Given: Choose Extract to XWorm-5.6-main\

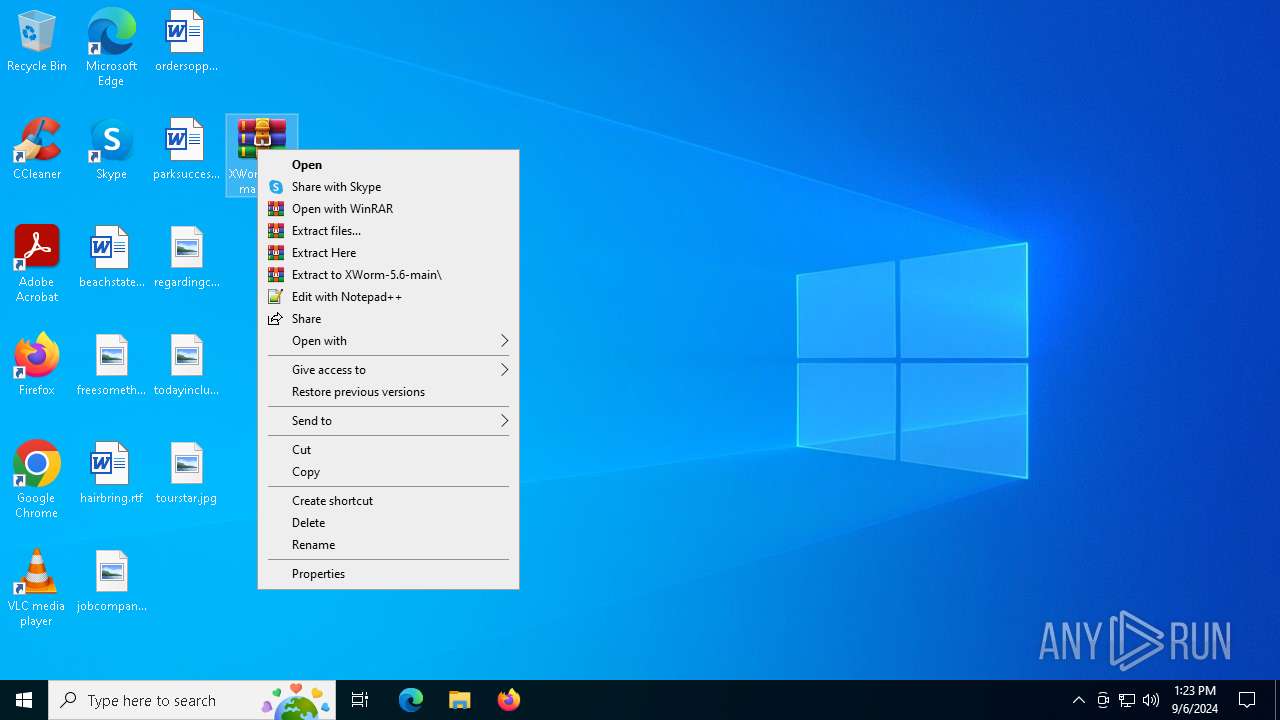Looking at the screenshot, I should click(x=388, y=275).
